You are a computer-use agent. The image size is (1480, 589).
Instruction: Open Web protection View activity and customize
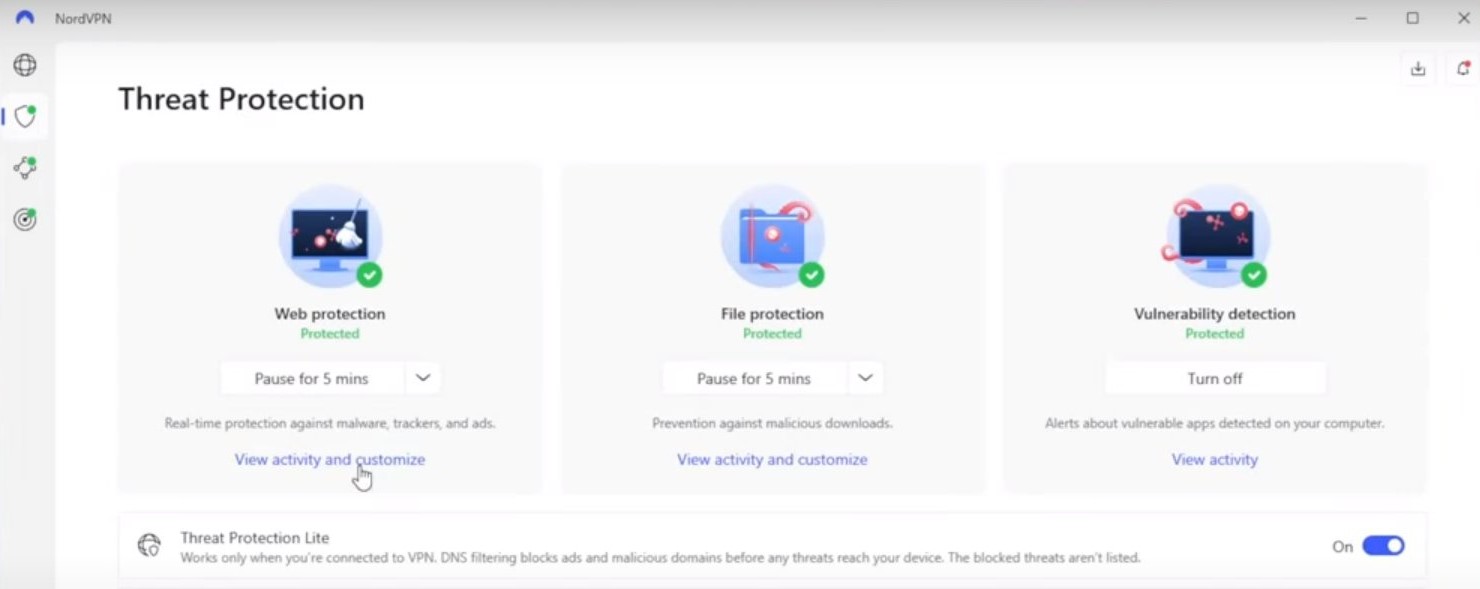(x=330, y=459)
